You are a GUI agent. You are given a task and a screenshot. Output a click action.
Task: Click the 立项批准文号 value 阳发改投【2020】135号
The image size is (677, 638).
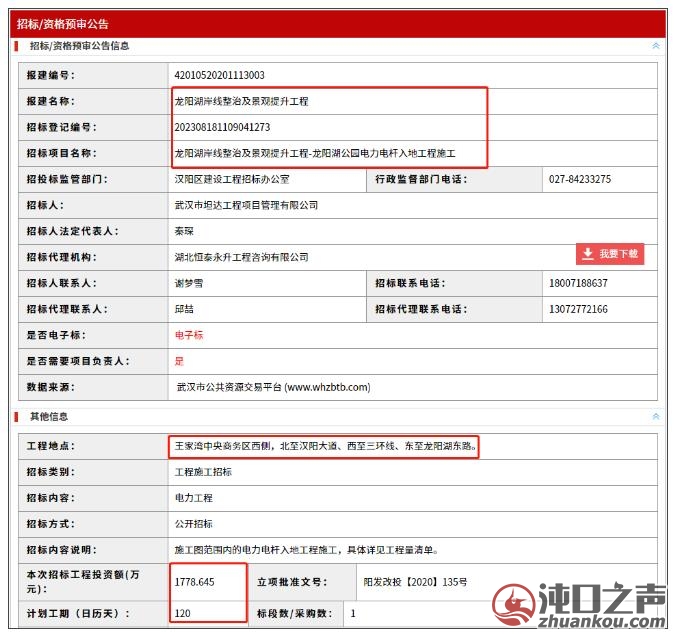[x=414, y=580]
